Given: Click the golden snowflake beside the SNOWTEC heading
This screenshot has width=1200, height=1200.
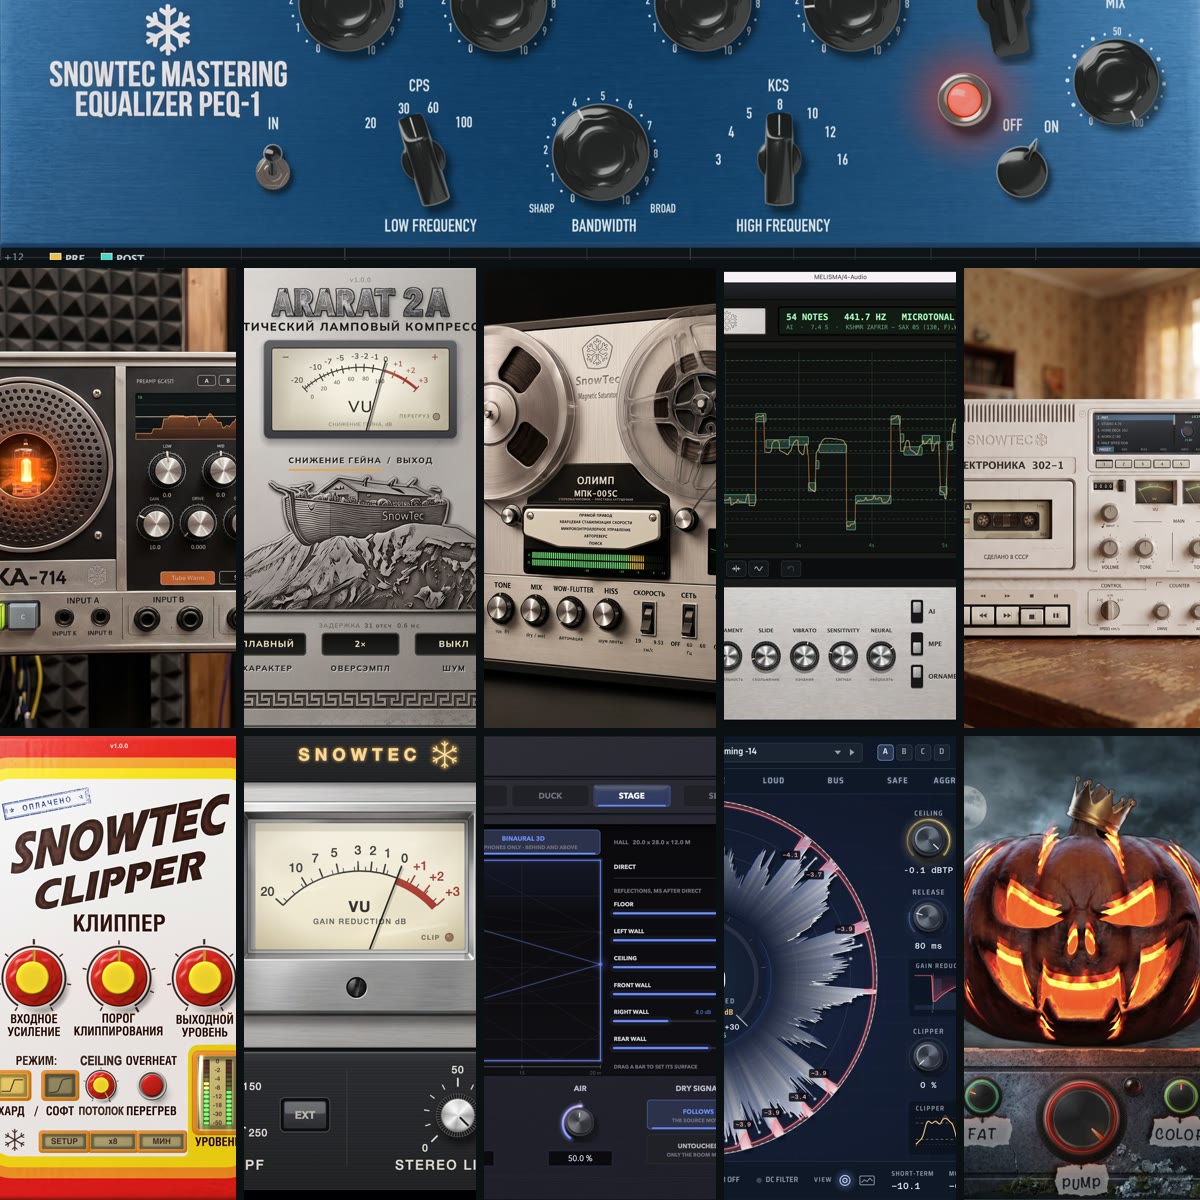Looking at the screenshot, I should [445, 754].
